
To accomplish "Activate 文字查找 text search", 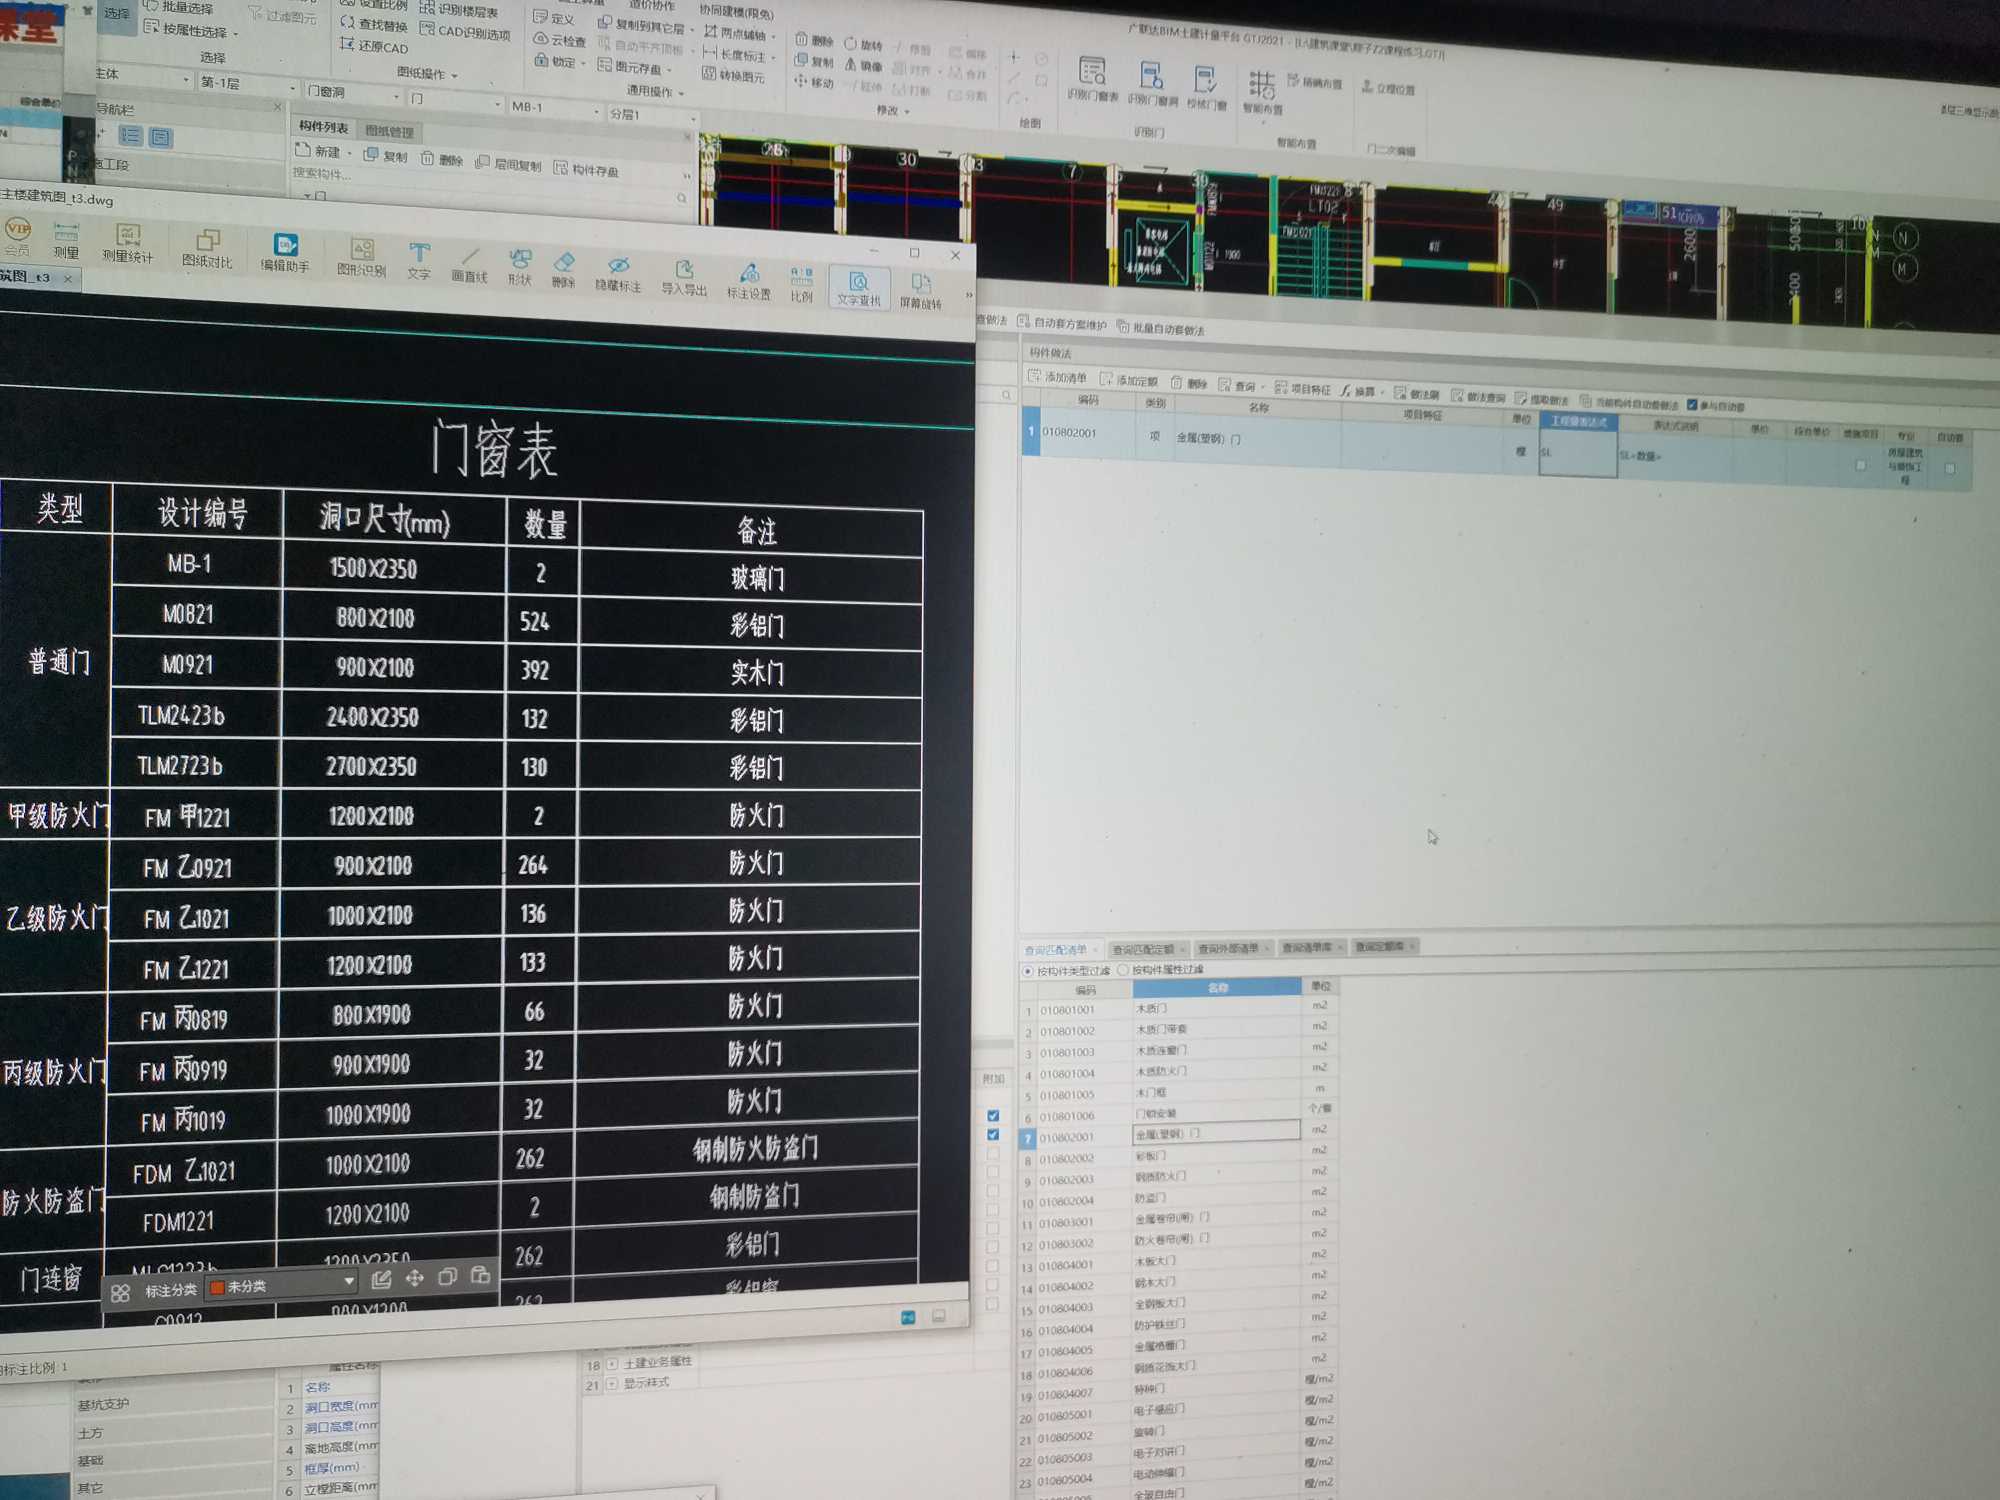I will point(858,288).
